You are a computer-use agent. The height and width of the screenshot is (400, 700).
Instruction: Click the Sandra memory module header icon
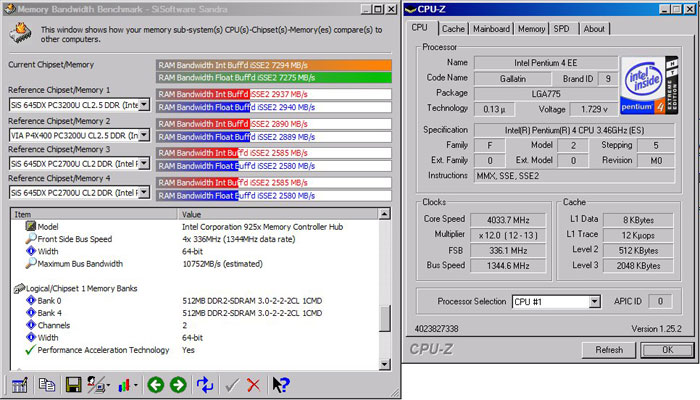21,33
